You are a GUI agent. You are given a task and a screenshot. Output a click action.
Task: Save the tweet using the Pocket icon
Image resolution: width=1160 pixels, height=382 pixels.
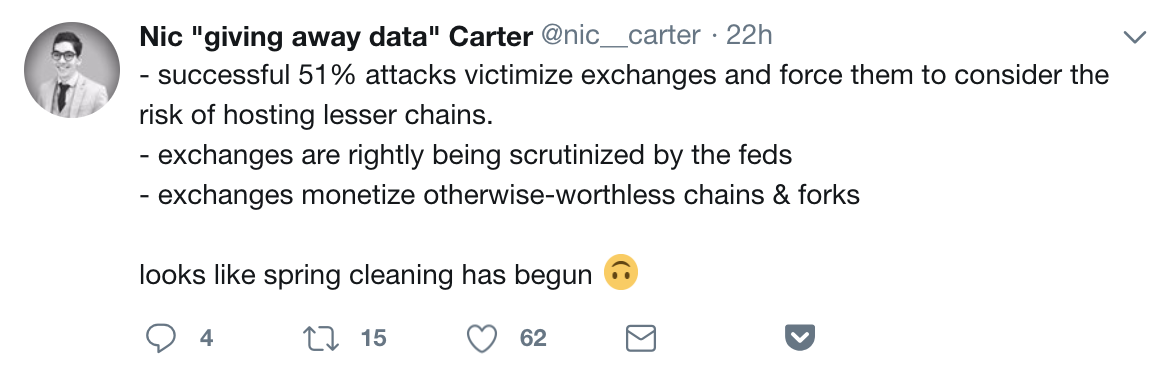tap(800, 338)
